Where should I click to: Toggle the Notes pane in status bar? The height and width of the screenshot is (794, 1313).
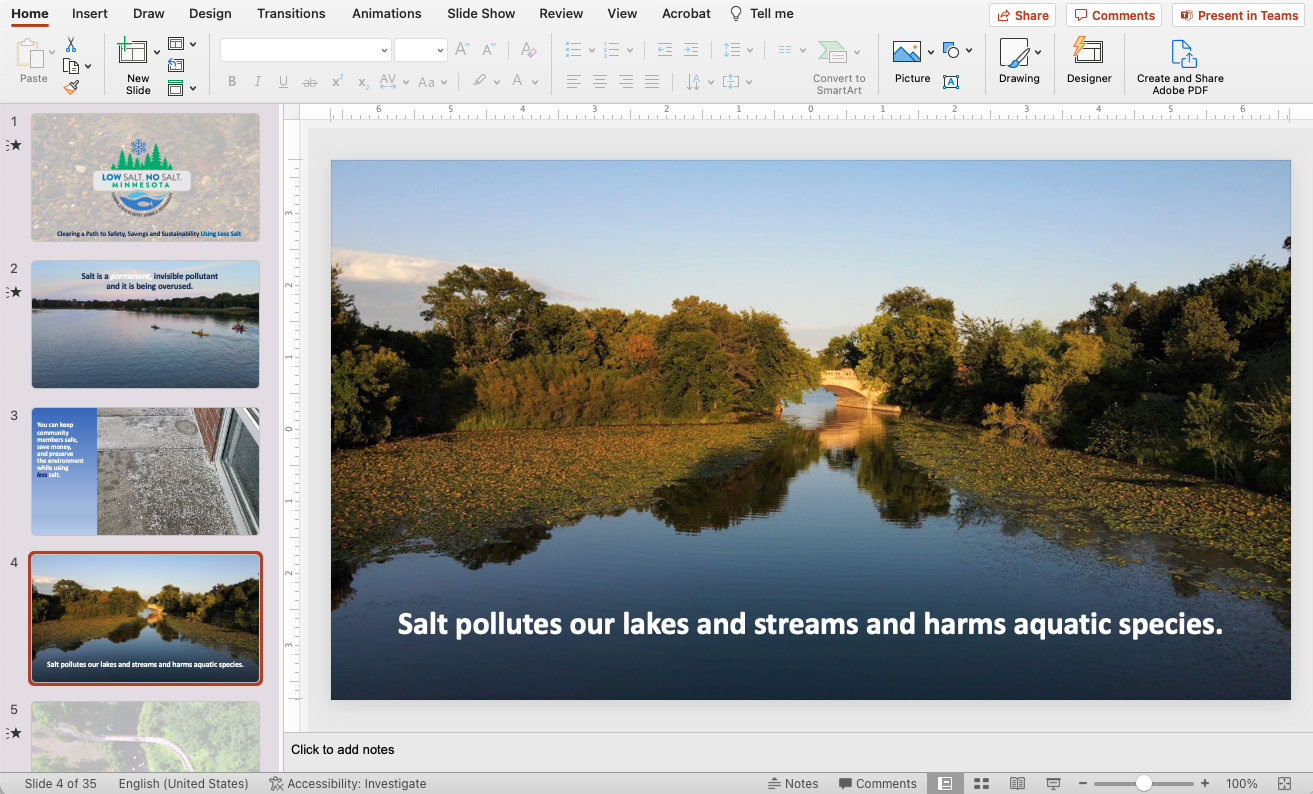(793, 784)
